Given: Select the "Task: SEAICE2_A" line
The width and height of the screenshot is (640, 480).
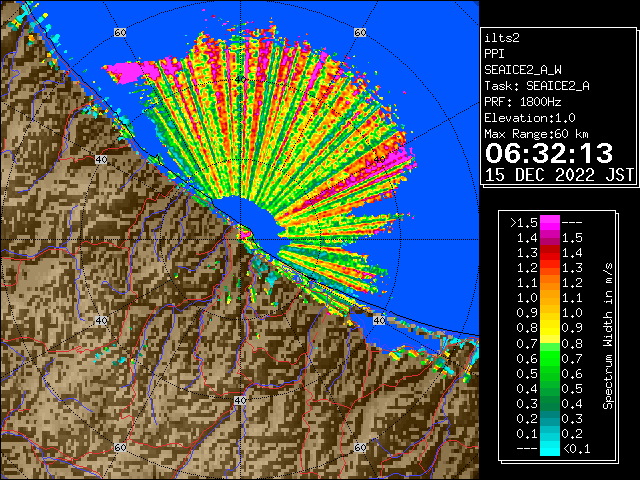Looking at the screenshot, I should click(537, 86).
